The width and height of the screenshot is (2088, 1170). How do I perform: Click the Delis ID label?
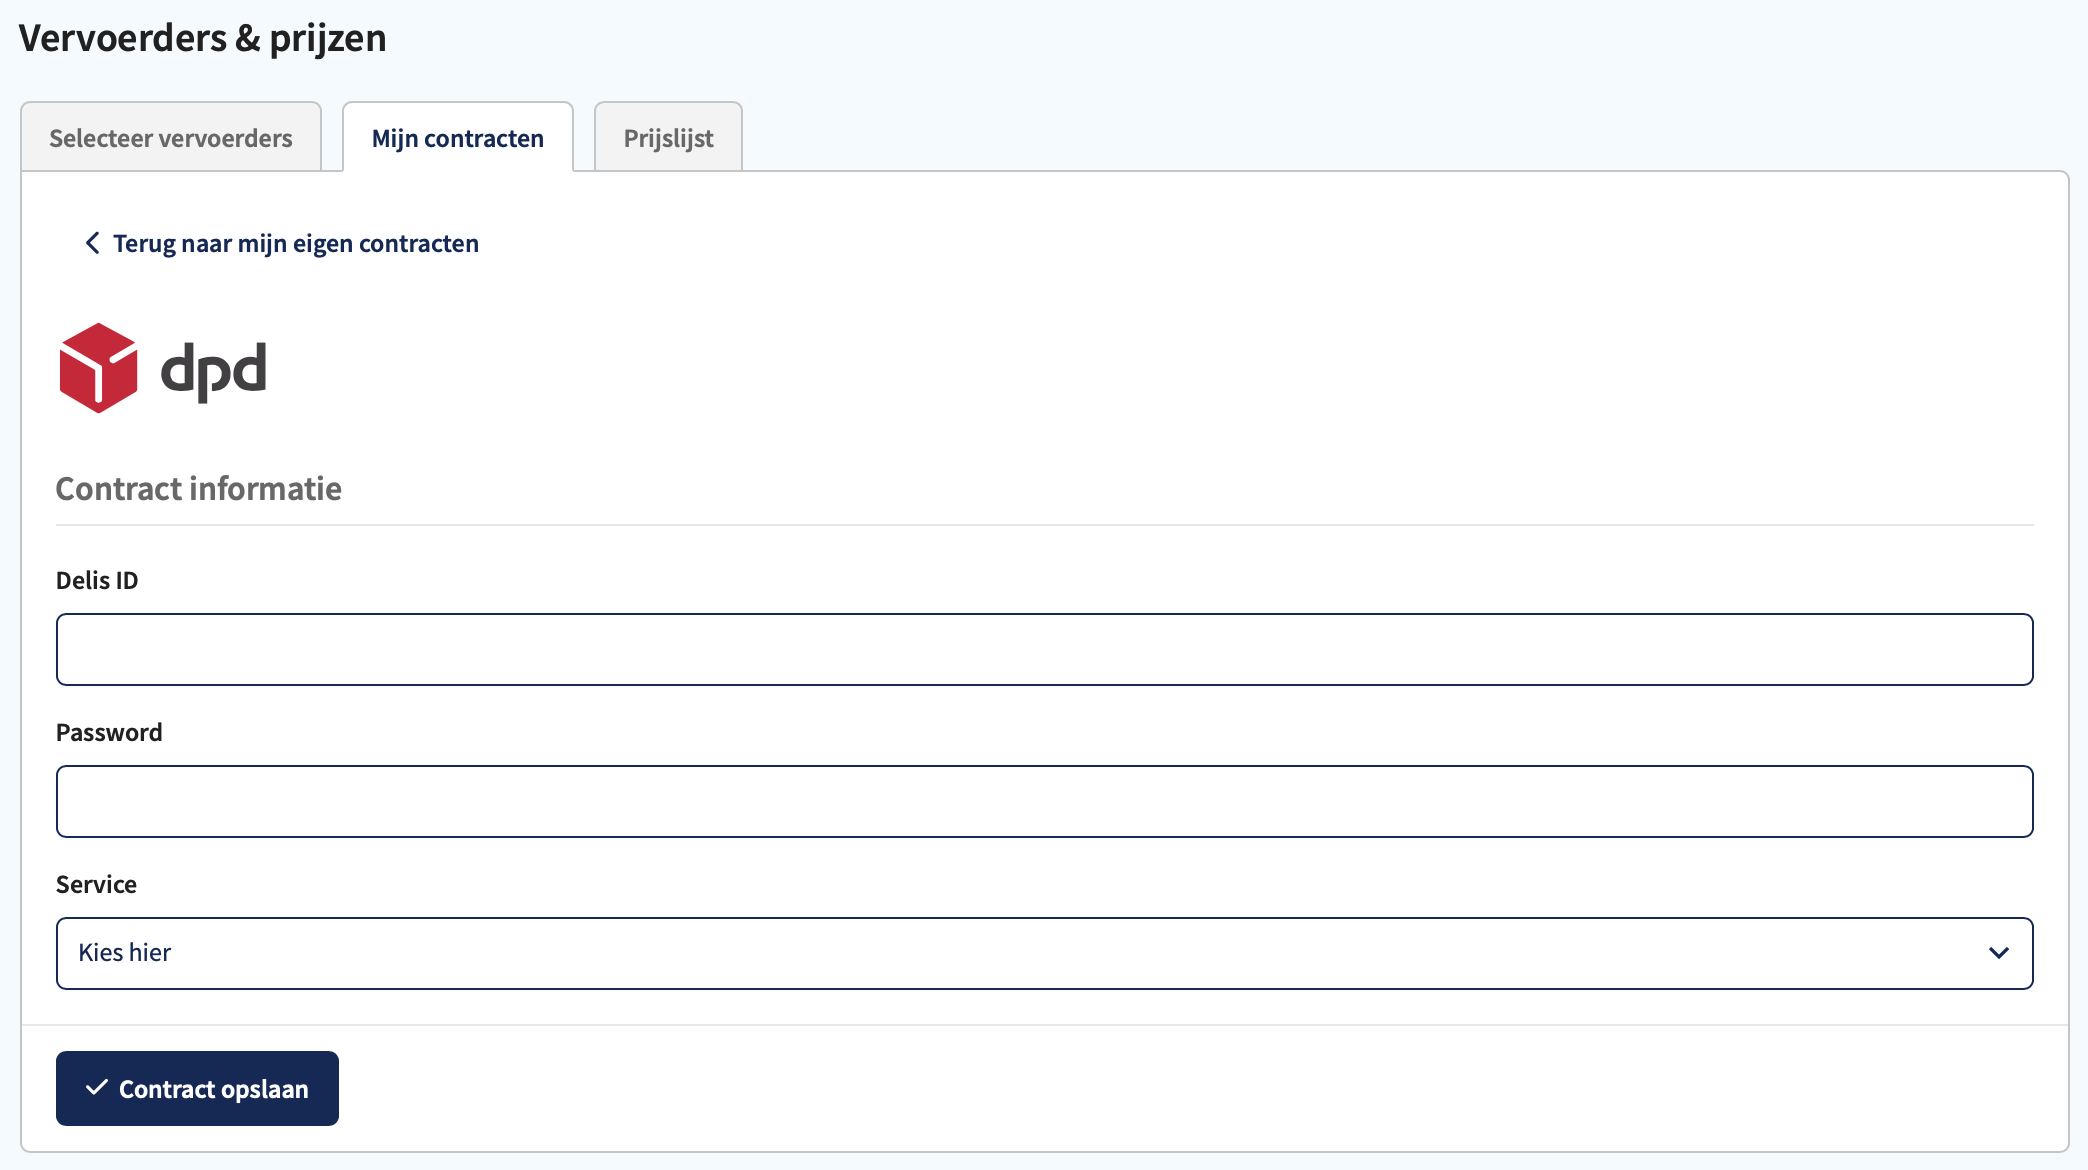coord(97,580)
